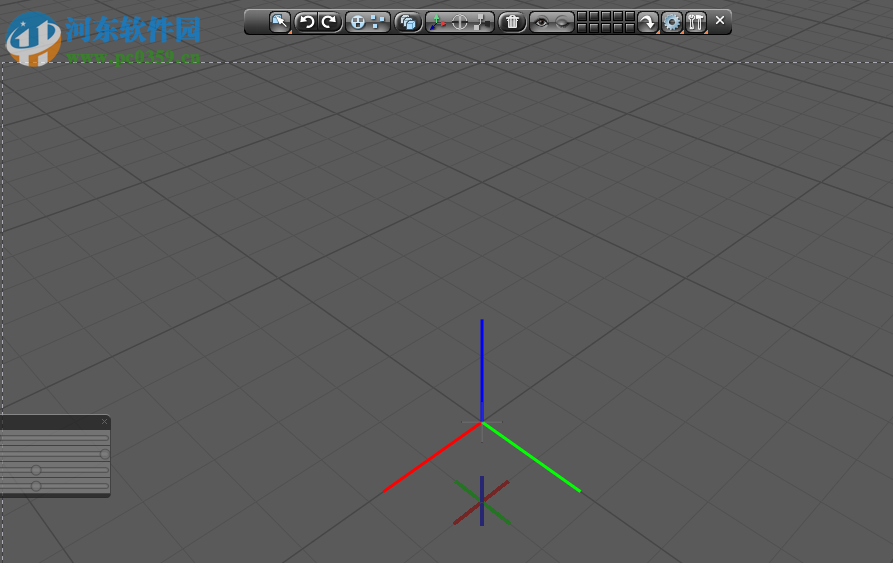Select the circular rotate gizmo tool
Screen dimensions: 893x563
tap(460, 22)
